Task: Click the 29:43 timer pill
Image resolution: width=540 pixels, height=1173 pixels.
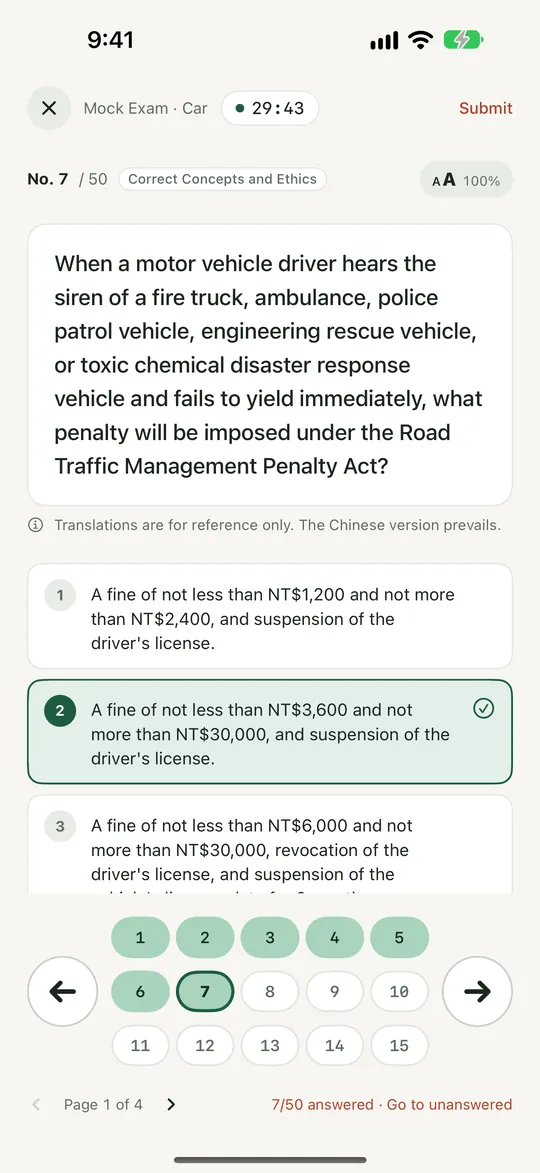Action: (270, 108)
